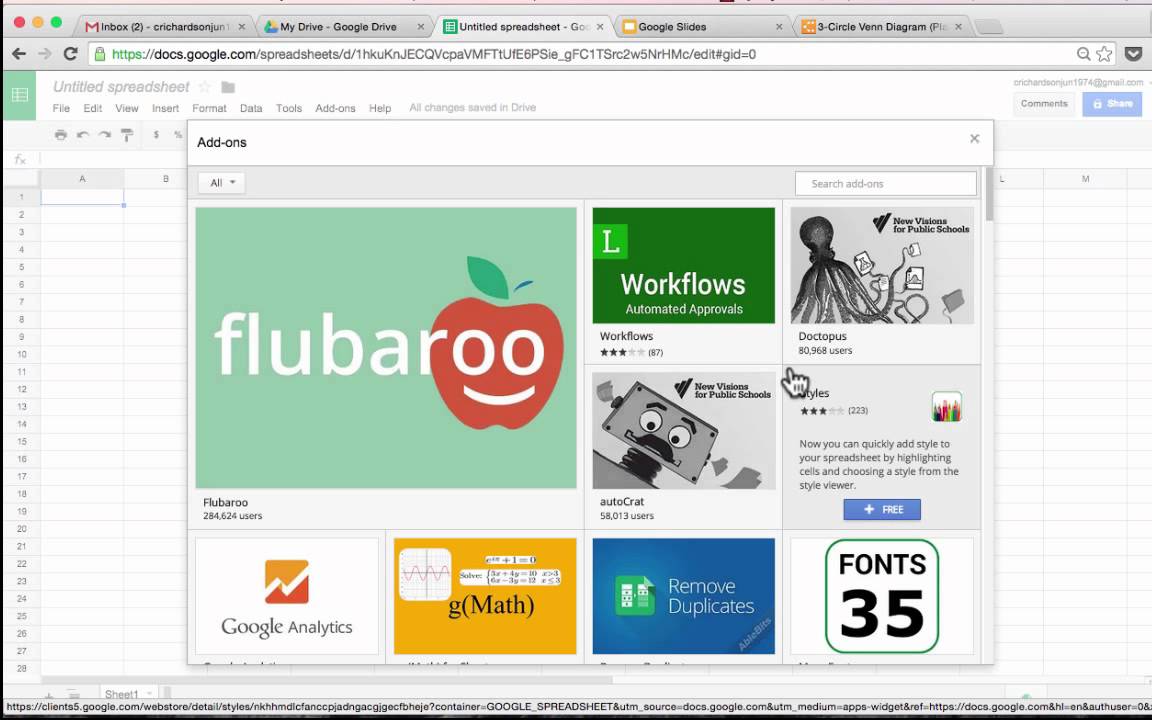The image size is (1152, 720).
Task: Open the Doctopus octopus thumbnail
Action: coord(882,265)
